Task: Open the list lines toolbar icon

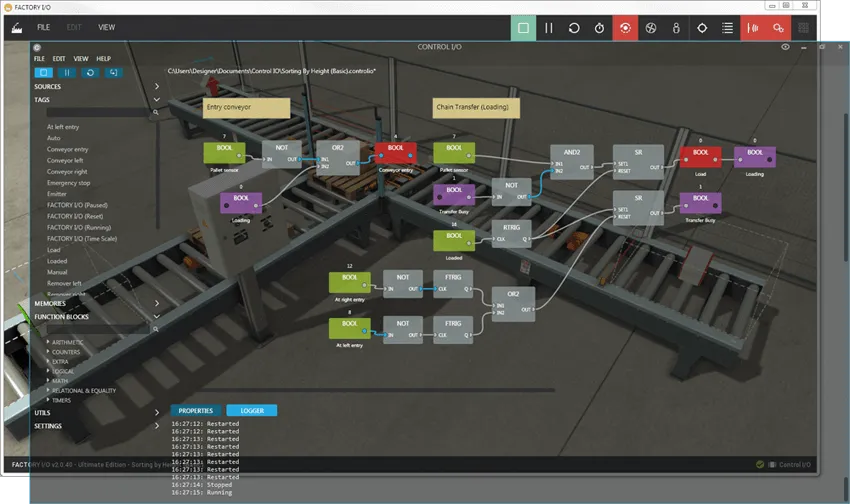Action: (x=727, y=28)
